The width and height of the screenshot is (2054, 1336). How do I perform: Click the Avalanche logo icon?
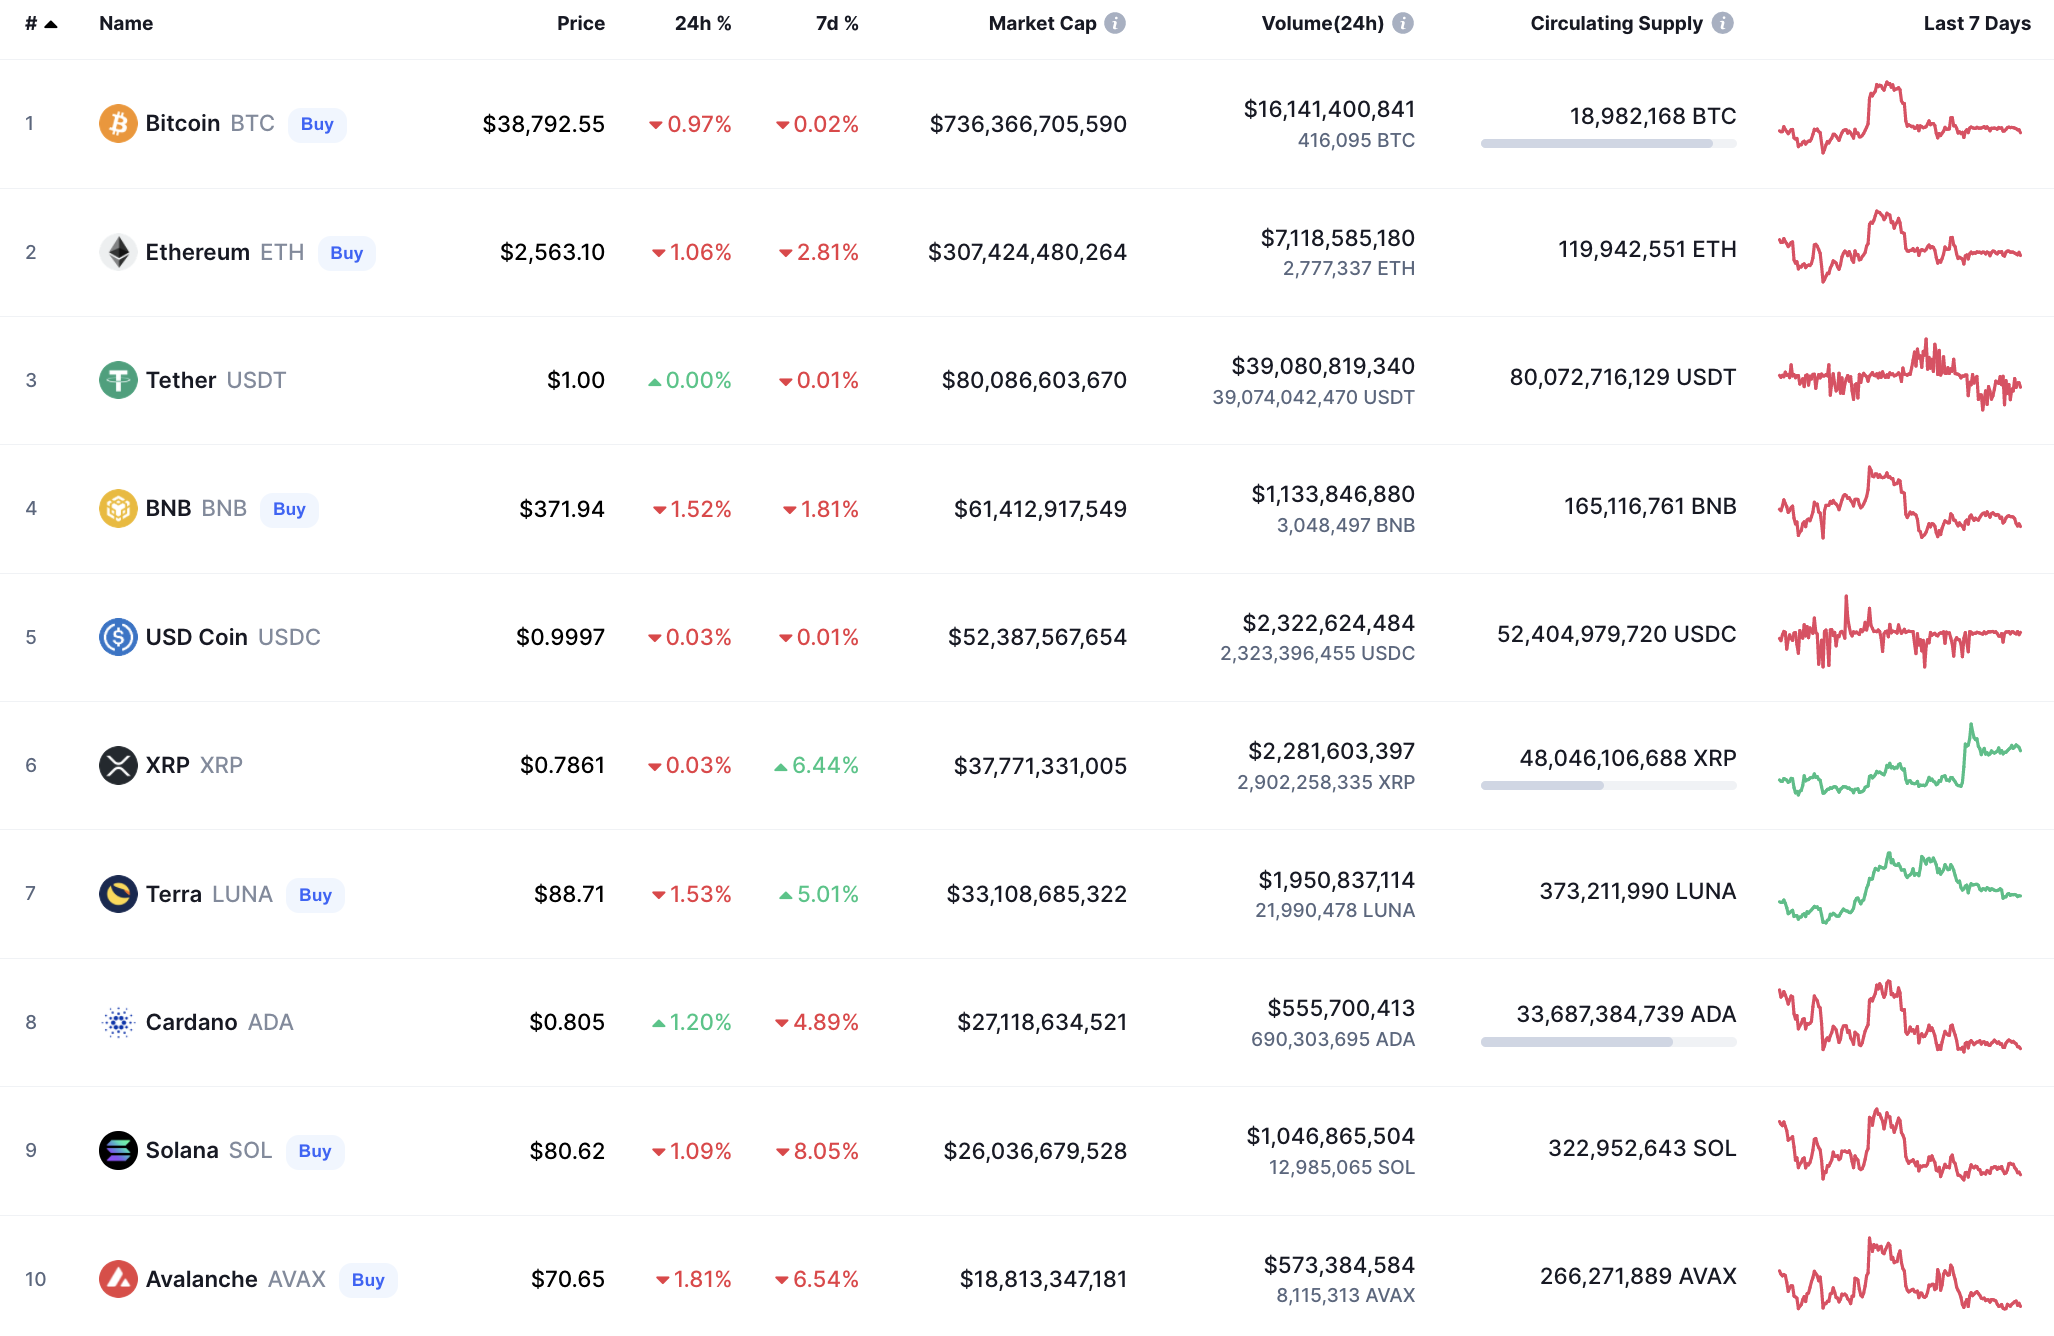click(118, 1279)
